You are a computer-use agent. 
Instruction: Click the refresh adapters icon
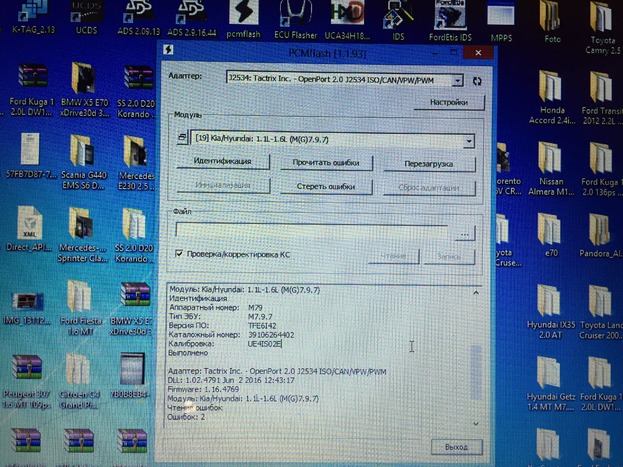click(477, 80)
